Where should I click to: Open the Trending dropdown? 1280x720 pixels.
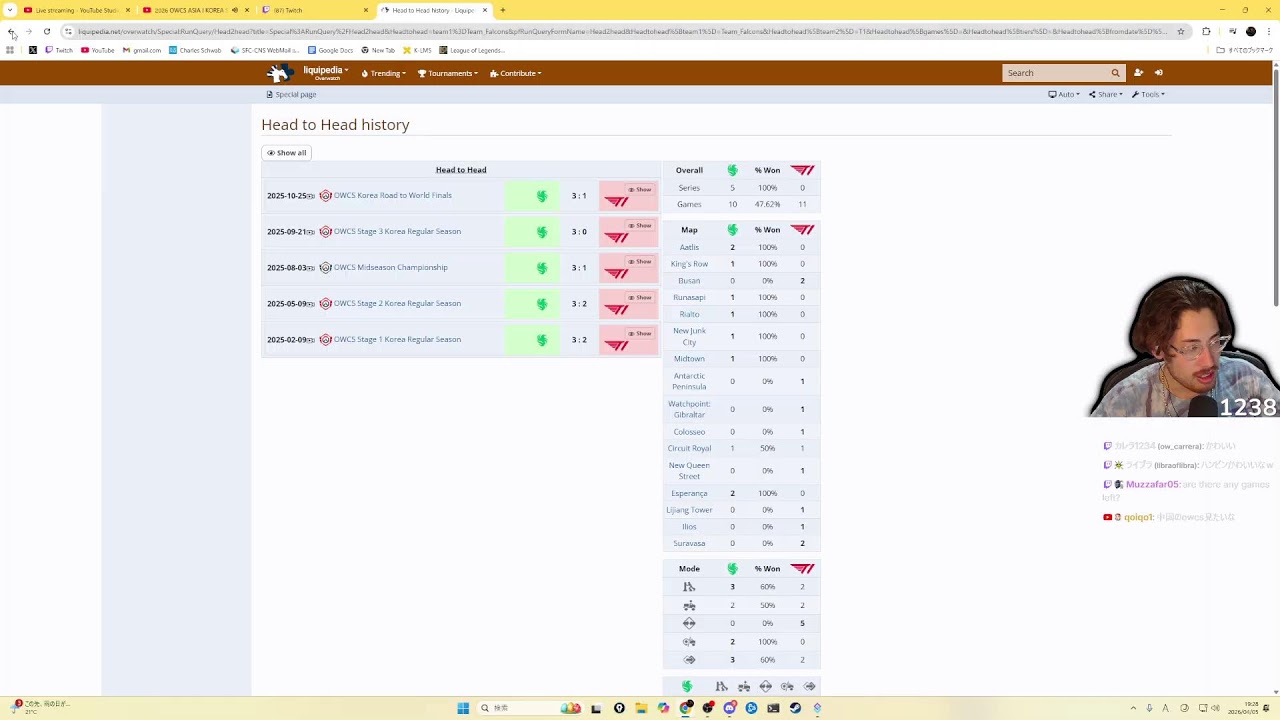point(384,73)
